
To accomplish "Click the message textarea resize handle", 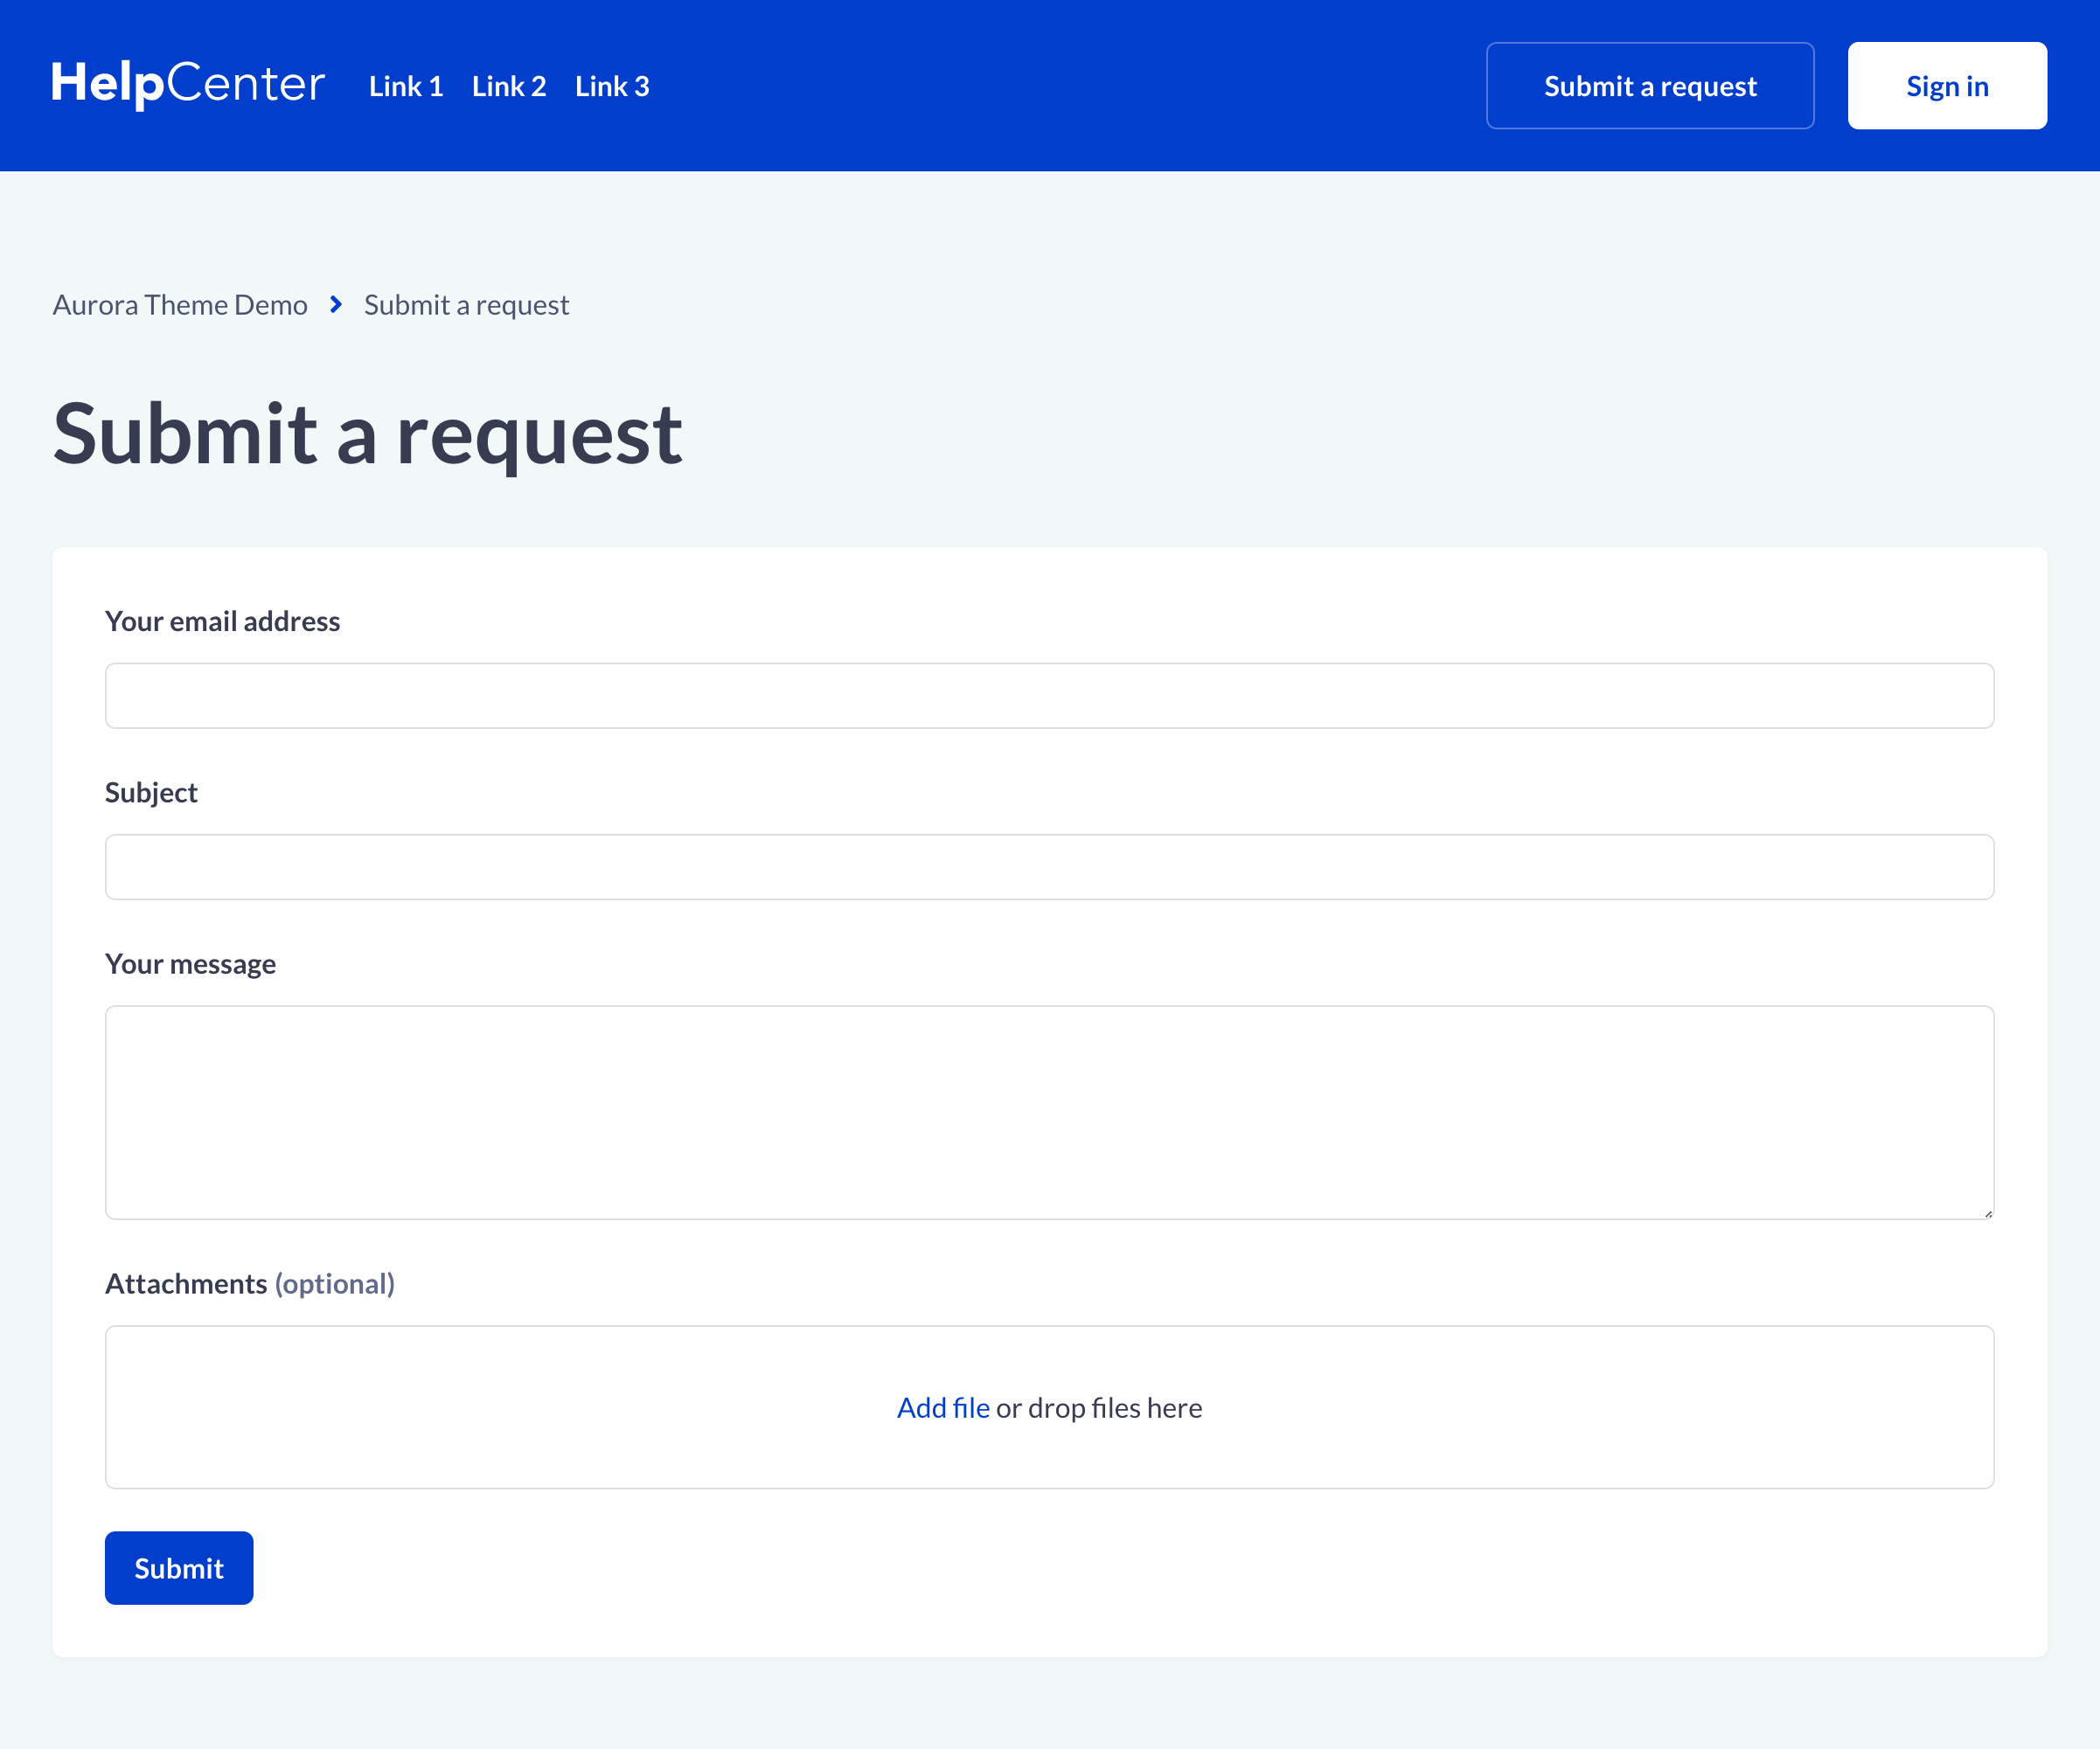I will (x=1987, y=1213).
